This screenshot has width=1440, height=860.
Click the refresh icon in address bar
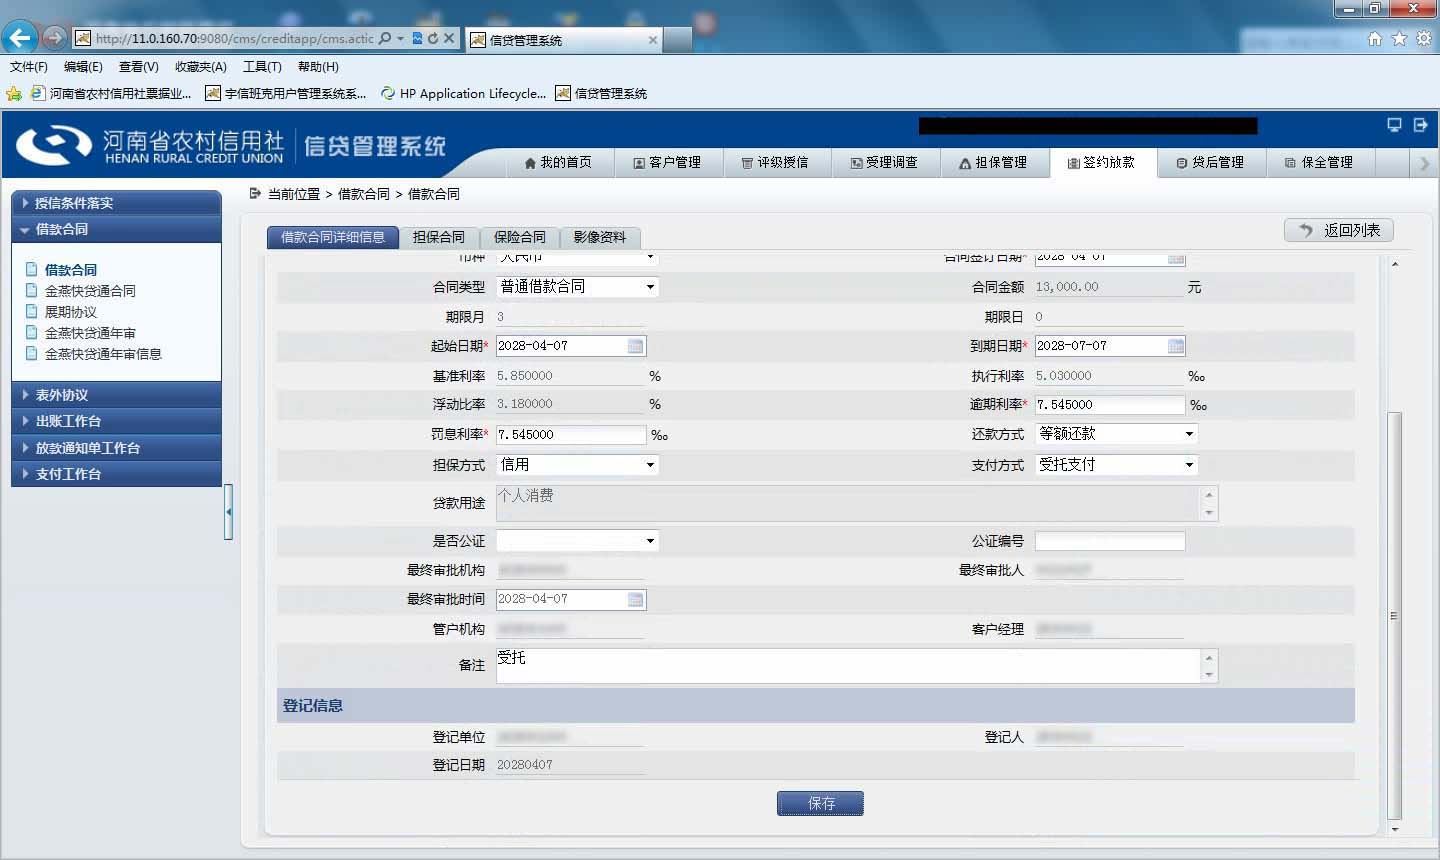(433, 38)
